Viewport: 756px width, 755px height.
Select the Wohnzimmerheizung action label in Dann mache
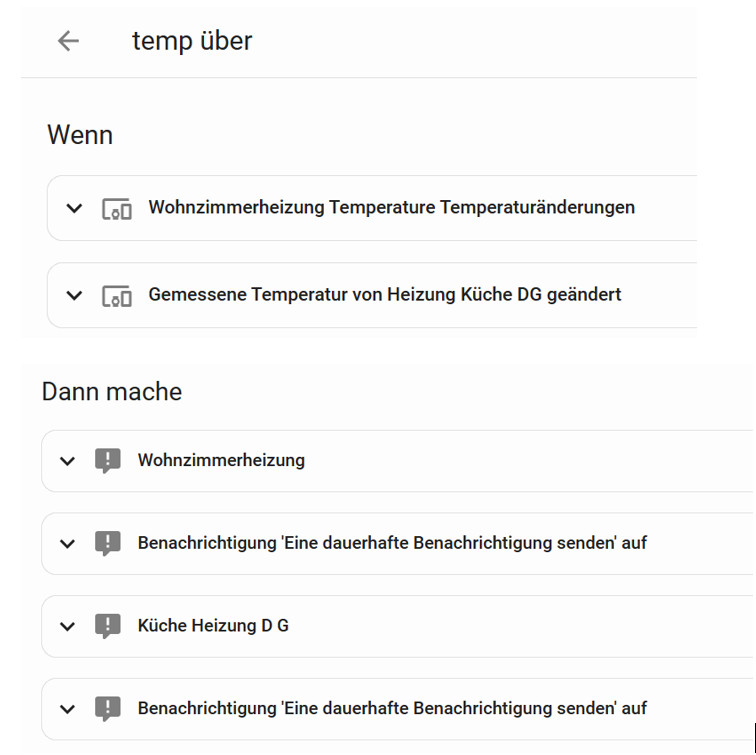coord(221,460)
